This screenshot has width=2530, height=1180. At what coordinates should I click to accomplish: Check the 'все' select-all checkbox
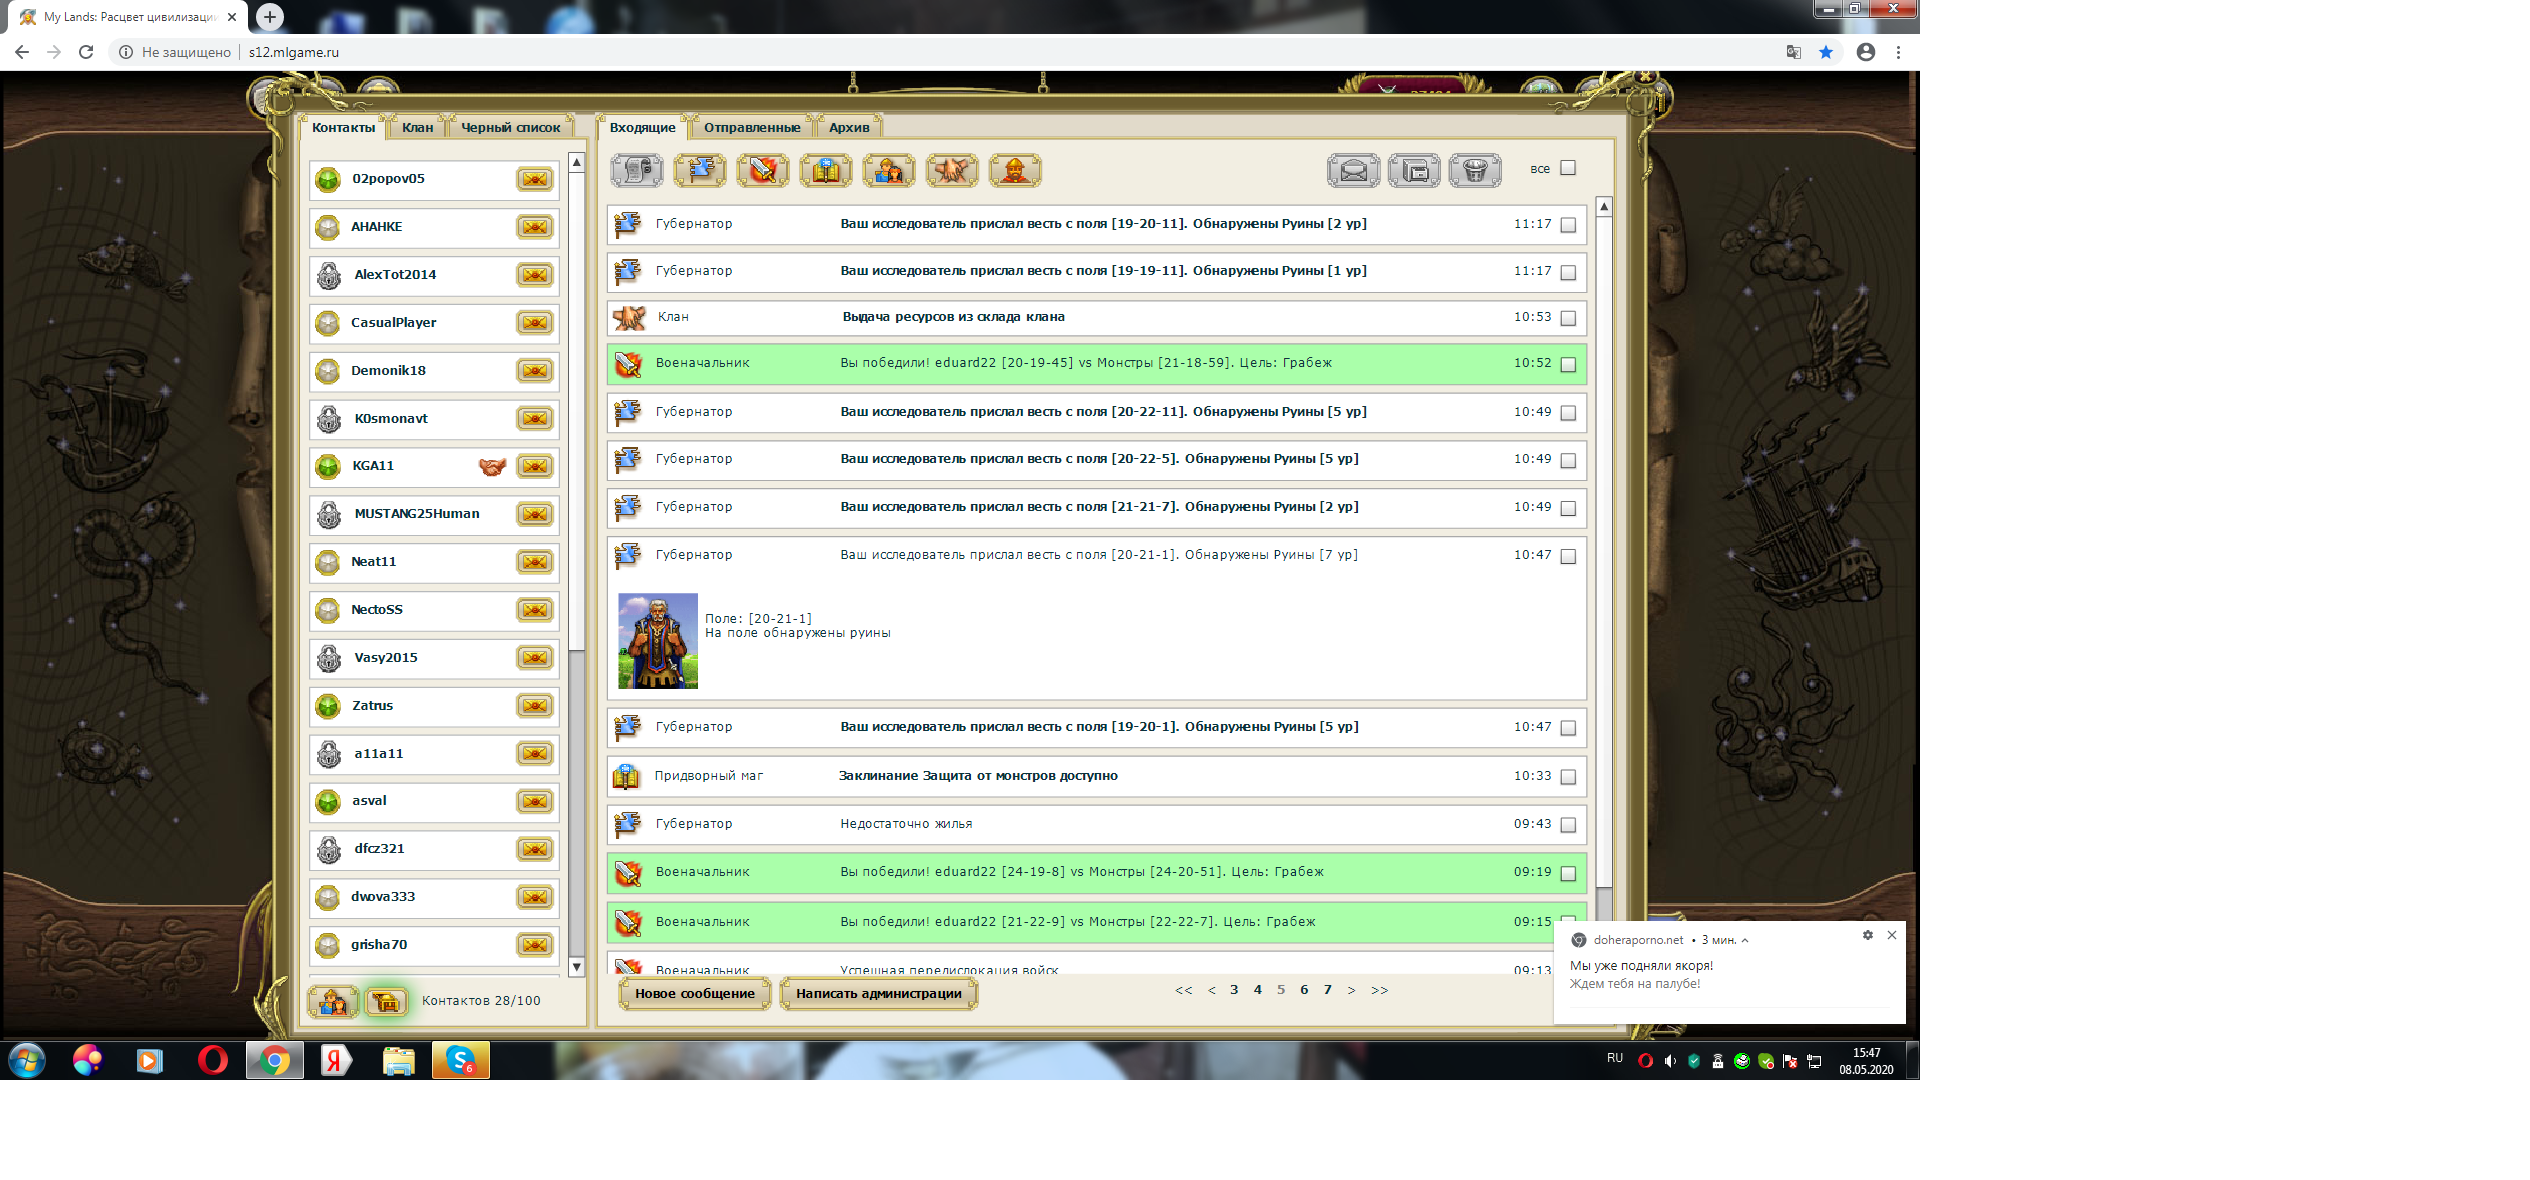click(x=1568, y=168)
